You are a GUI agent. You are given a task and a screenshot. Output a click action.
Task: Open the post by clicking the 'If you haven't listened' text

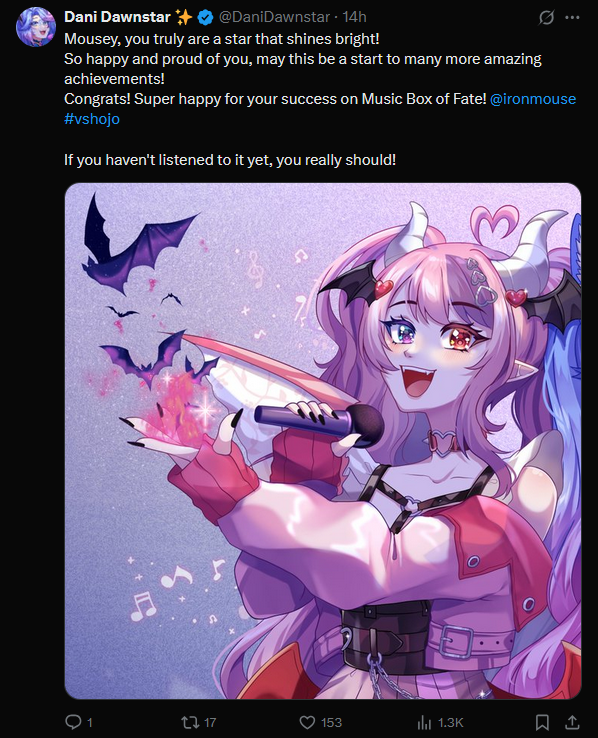pyautogui.click(x=230, y=160)
